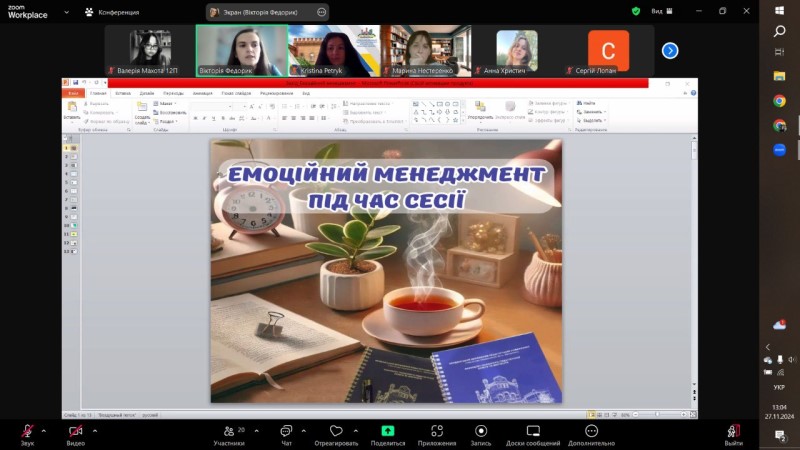Switch to the Вставка ribbon tab
The width and height of the screenshot is (800, 450).
(x=123, y=93)
